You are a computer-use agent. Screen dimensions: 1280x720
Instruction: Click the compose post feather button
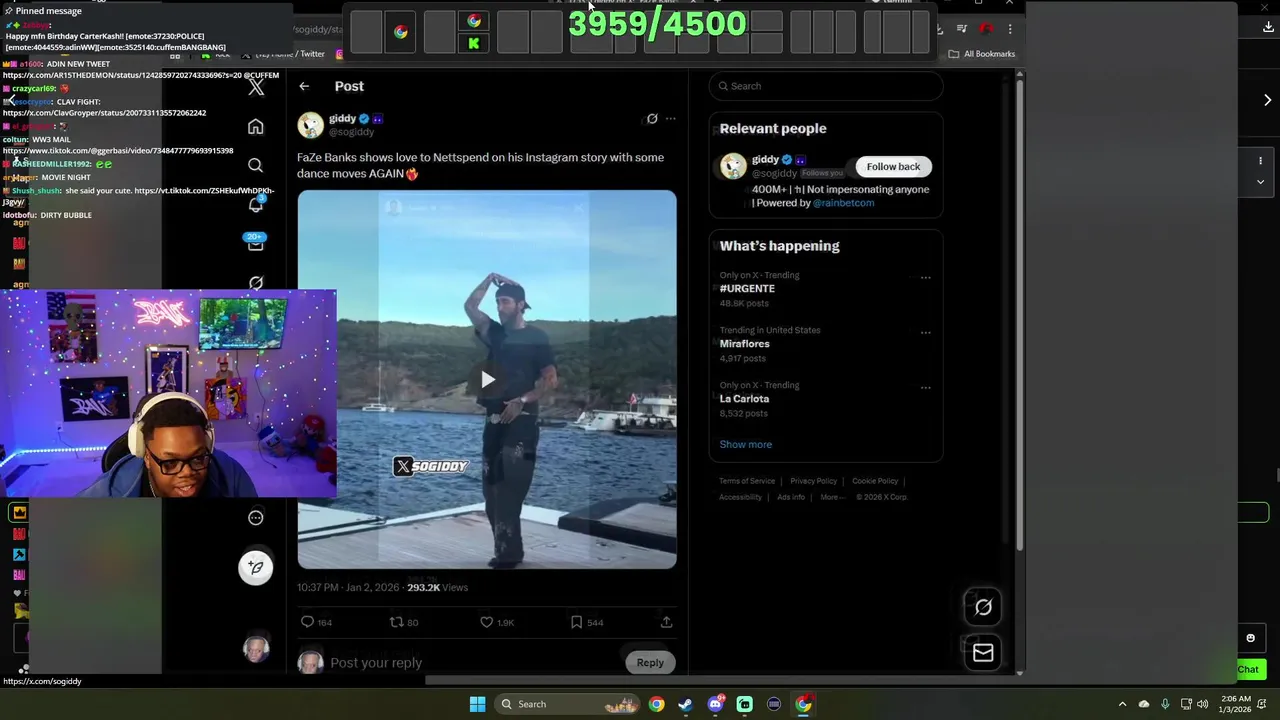point(256,567)
